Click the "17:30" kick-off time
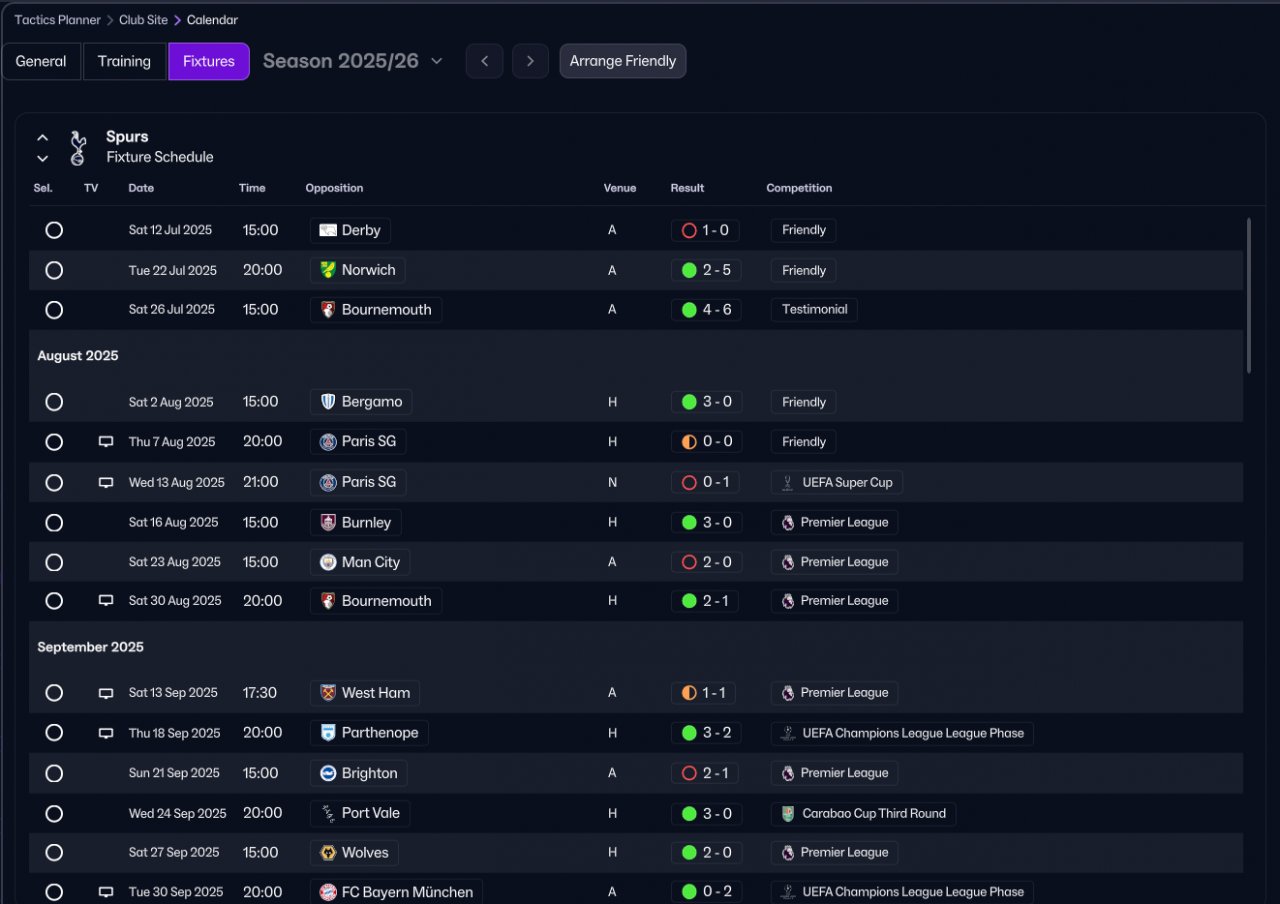The image size is (1280, 904). click(260, 693)
